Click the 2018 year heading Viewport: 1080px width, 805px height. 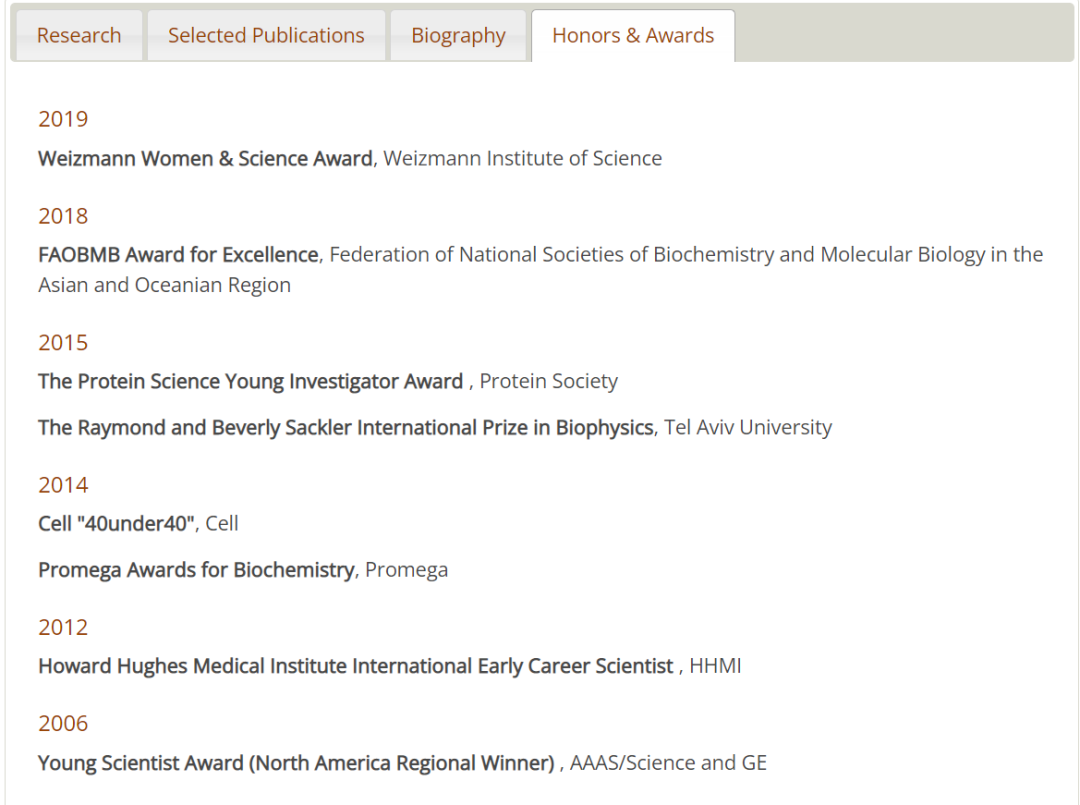(x=63, y=216)
